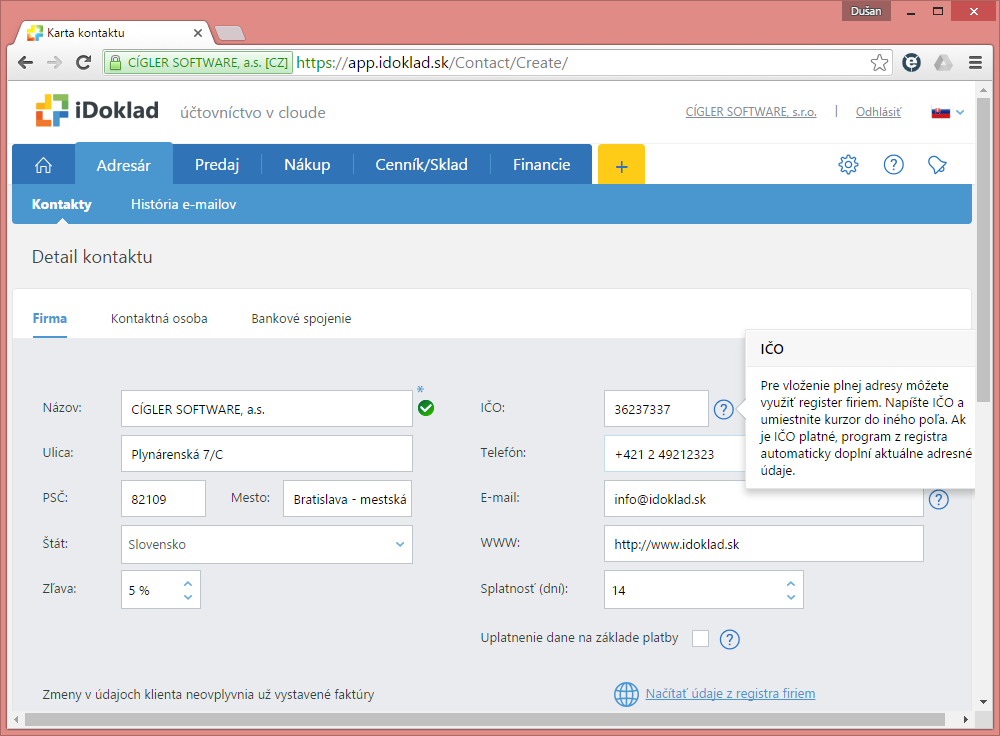Screen dimensions: 1000x736
Task: Click the bookmark star in address bar
Action: (x=879, y=63)
